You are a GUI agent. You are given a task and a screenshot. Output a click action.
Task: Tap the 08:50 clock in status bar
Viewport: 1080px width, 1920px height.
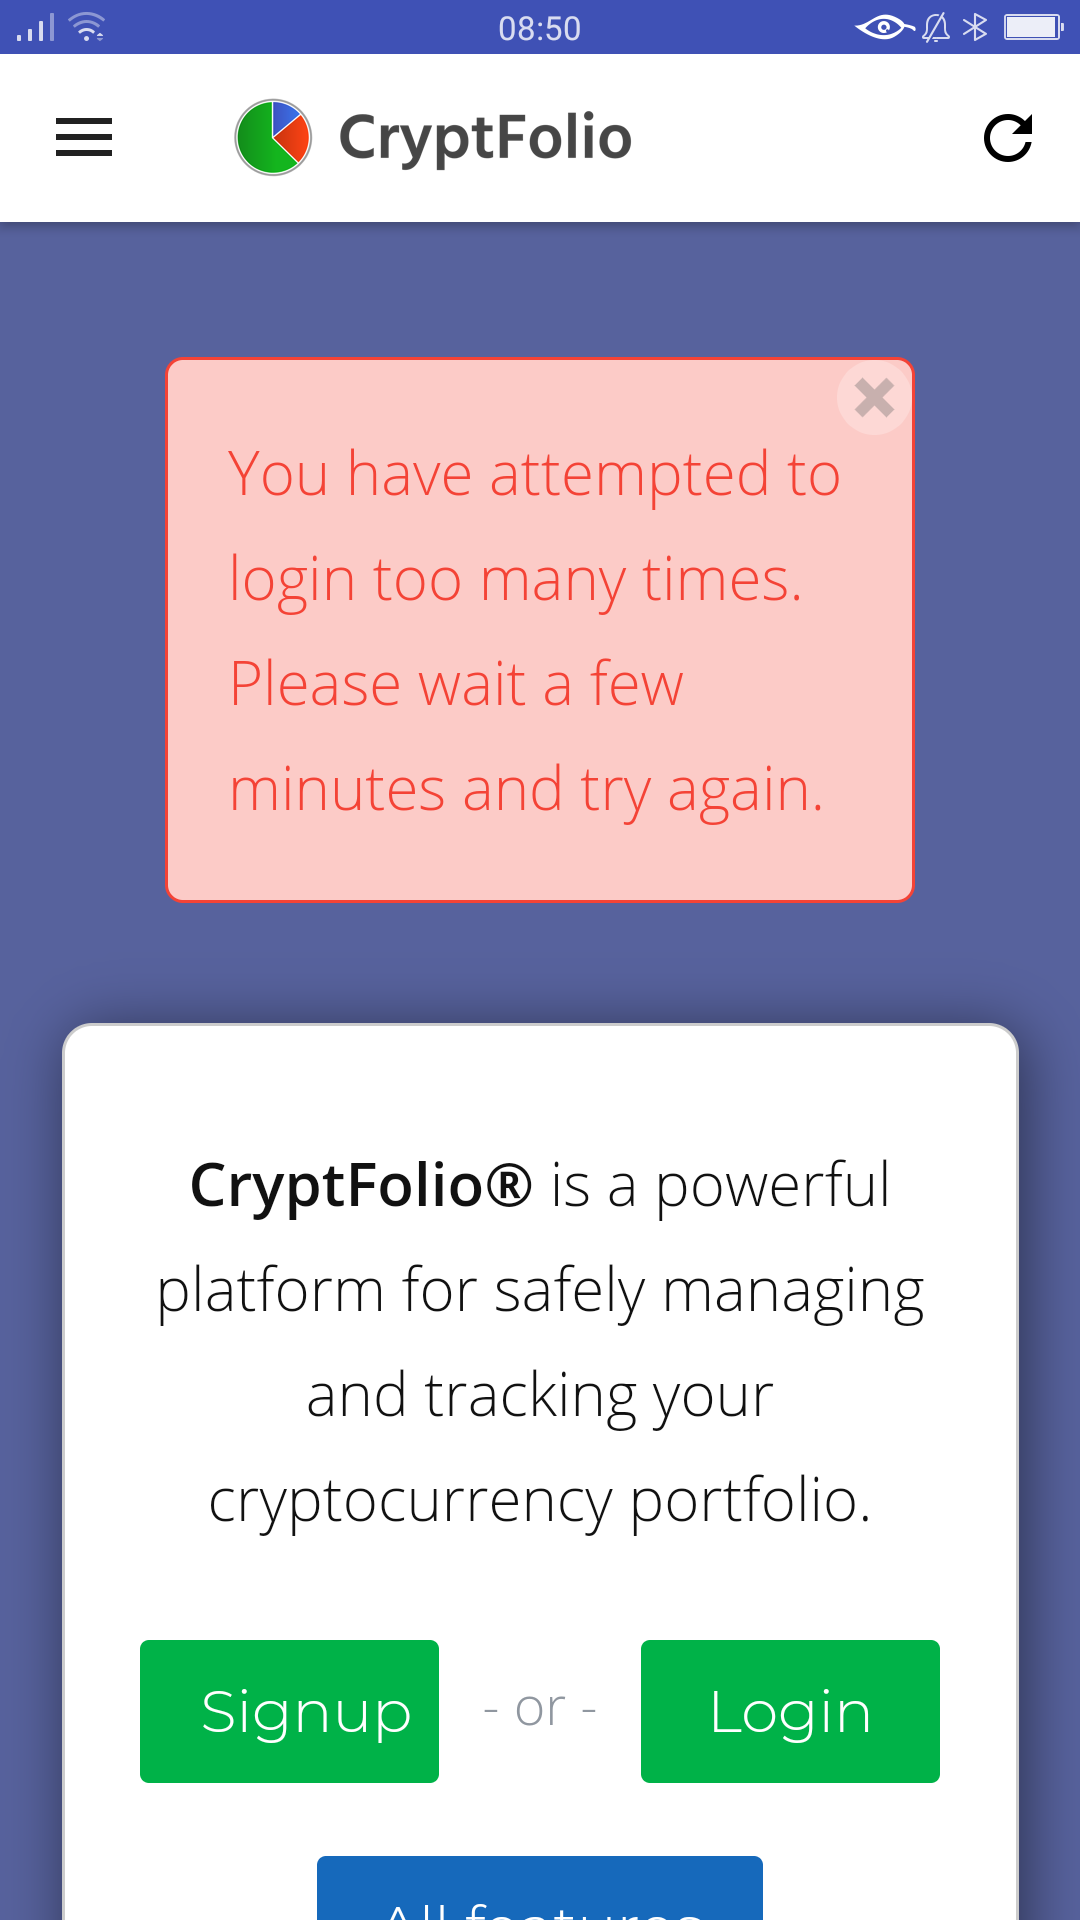[540, 28]
